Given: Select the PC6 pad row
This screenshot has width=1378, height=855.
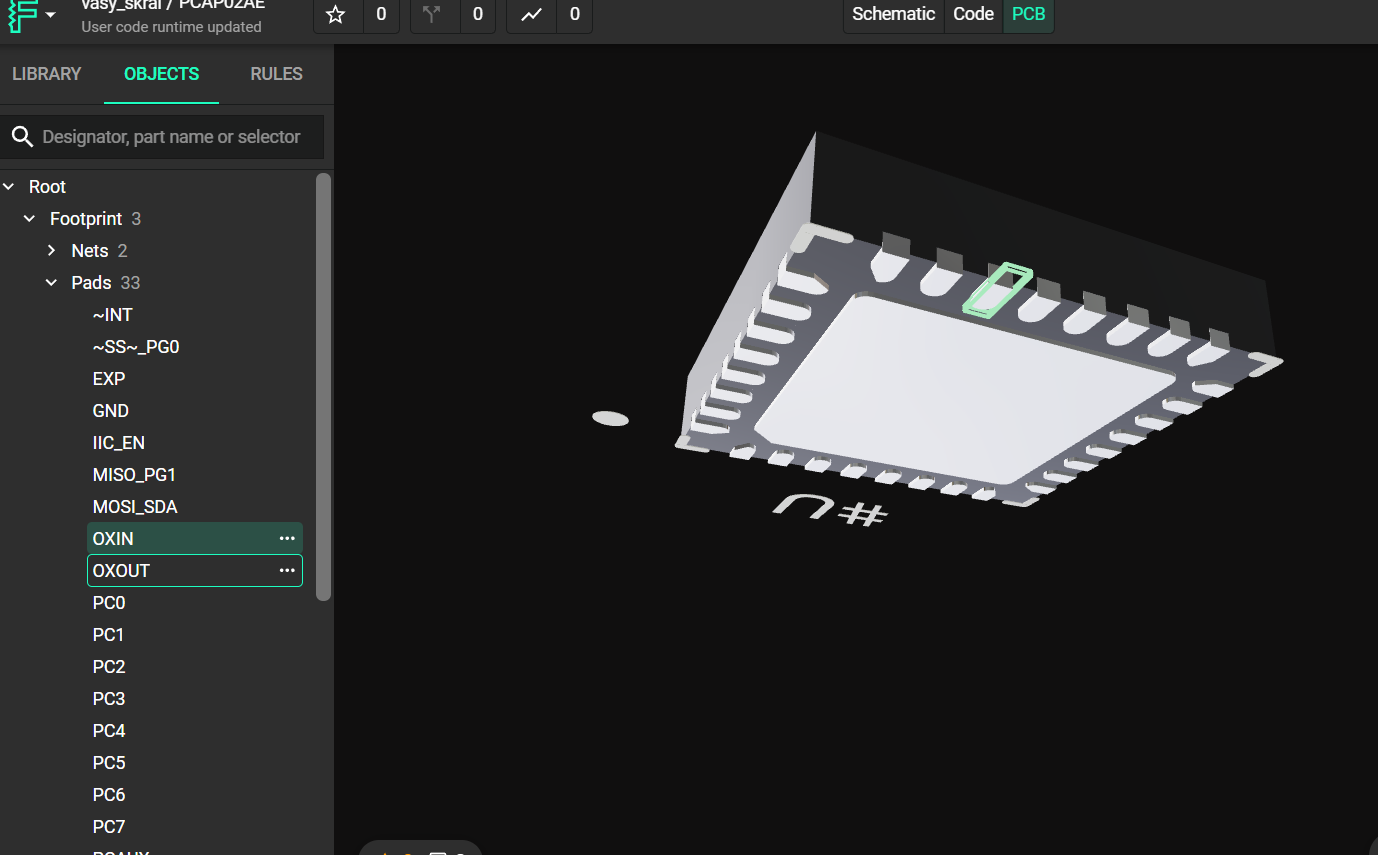Looking at the screenshot, I should [x=195, y=795].
